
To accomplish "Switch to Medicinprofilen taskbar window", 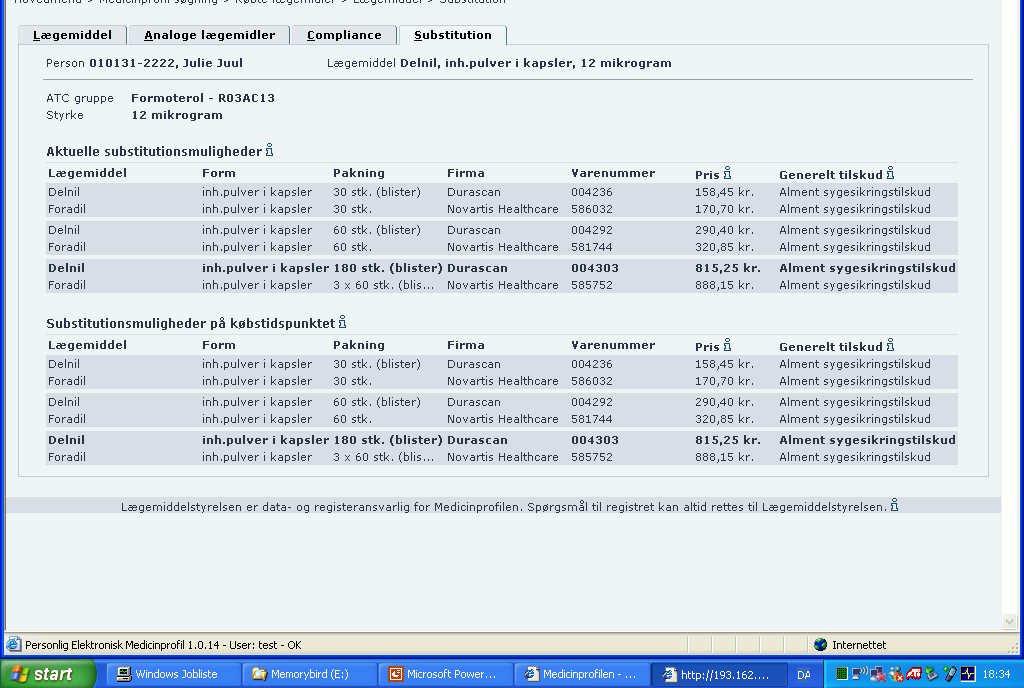I will [x=583, y=674].
